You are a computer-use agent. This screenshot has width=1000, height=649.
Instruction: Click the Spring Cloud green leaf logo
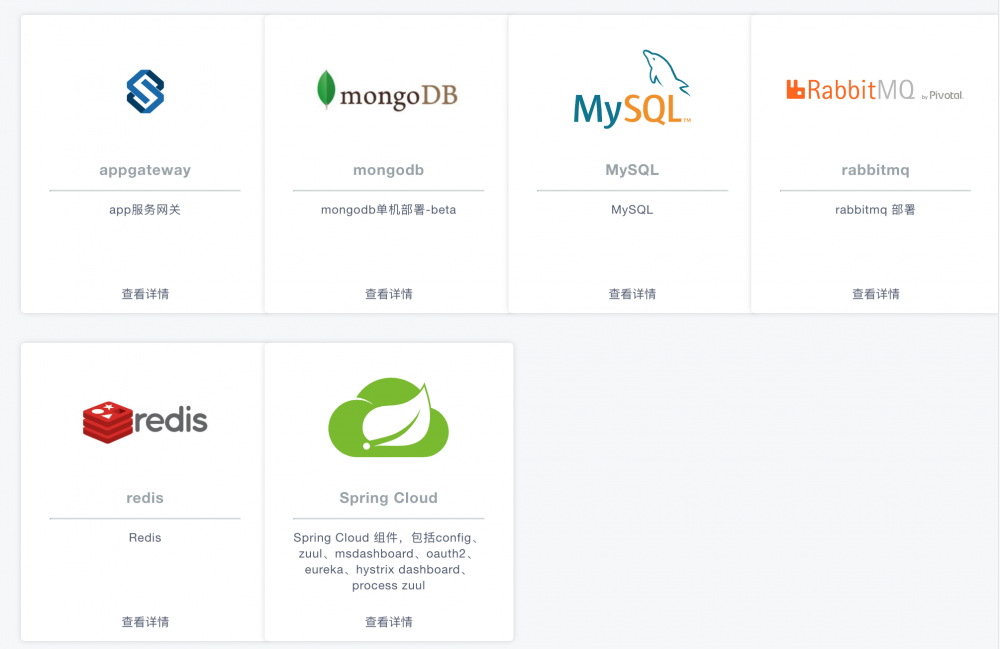(x=388, y=418)
